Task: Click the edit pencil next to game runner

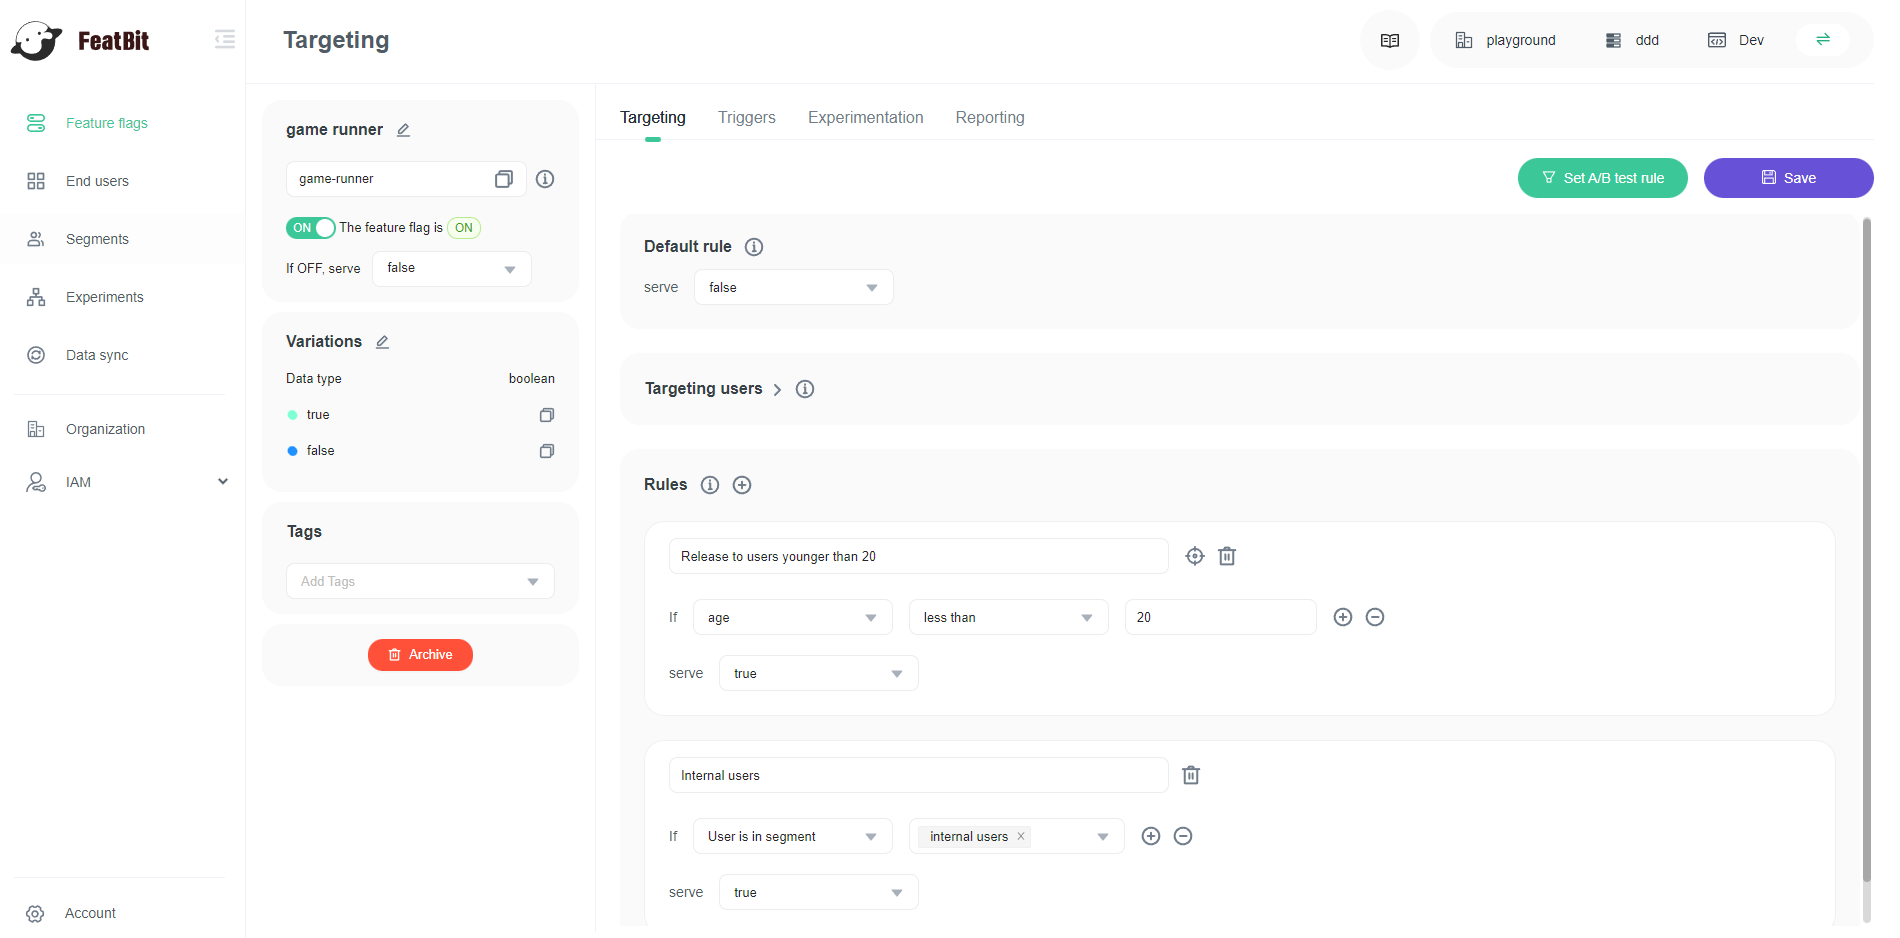Action: [x=404, y=130]
